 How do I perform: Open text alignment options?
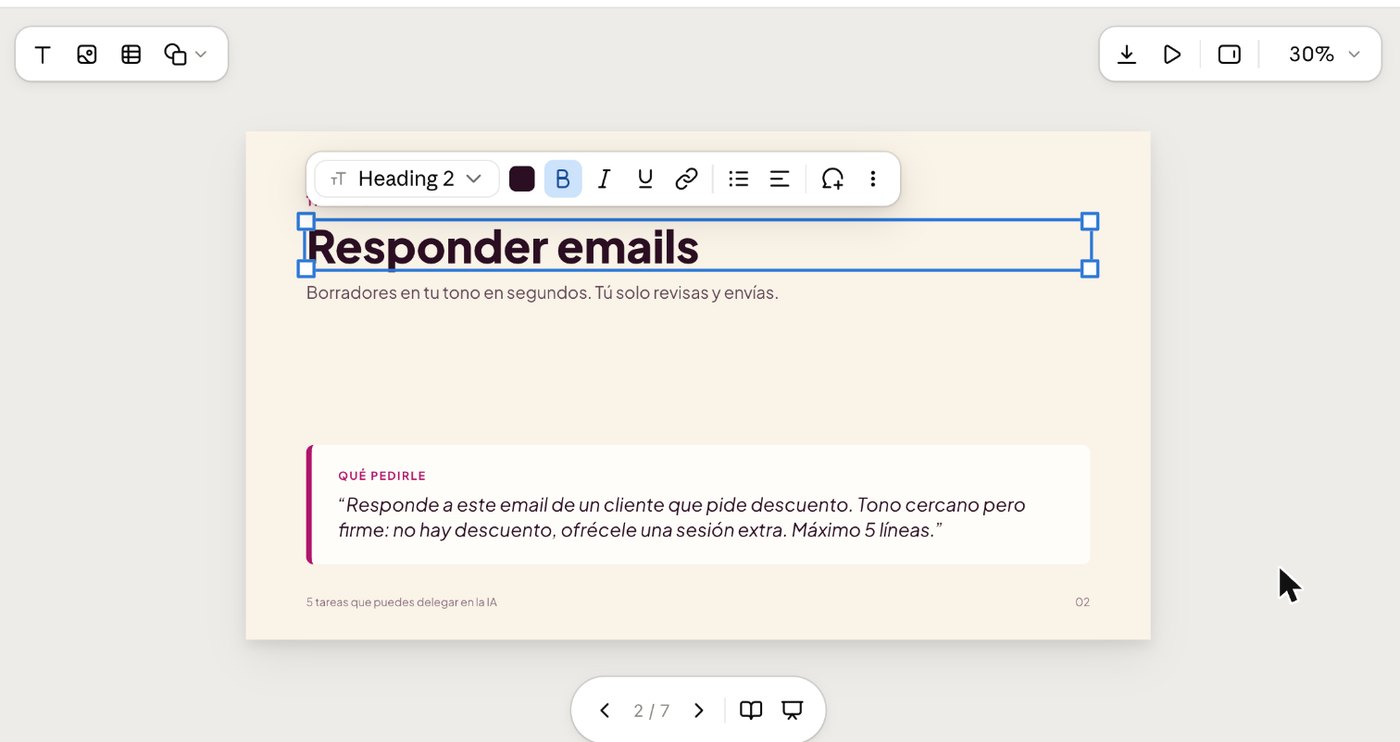click(x=780, y=179)
